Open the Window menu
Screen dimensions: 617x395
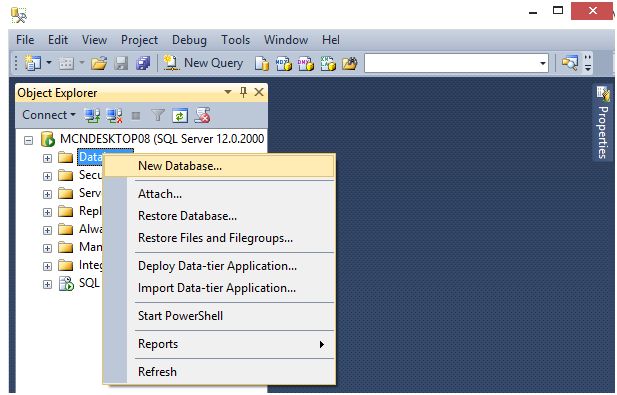(x=286, y=40)
